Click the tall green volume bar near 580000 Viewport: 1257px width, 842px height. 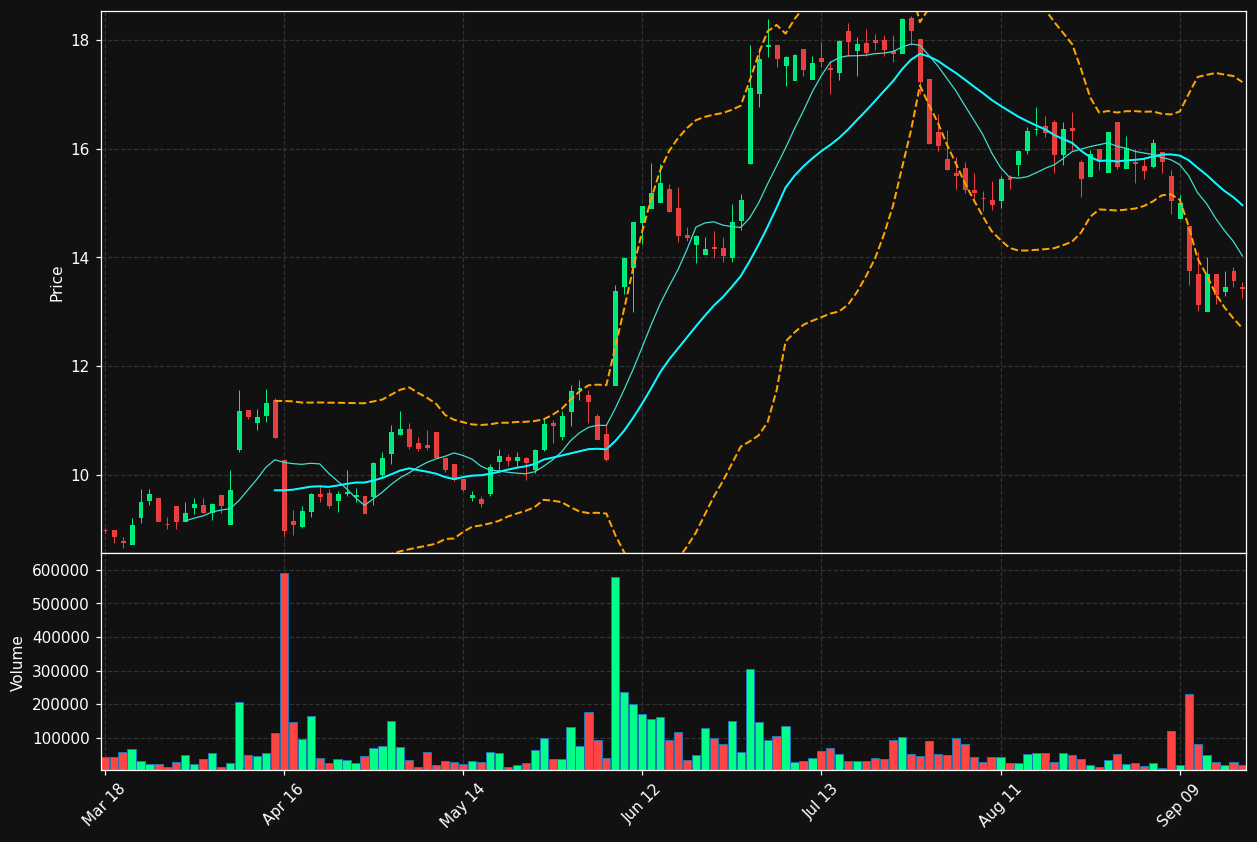tap(615, 673)
